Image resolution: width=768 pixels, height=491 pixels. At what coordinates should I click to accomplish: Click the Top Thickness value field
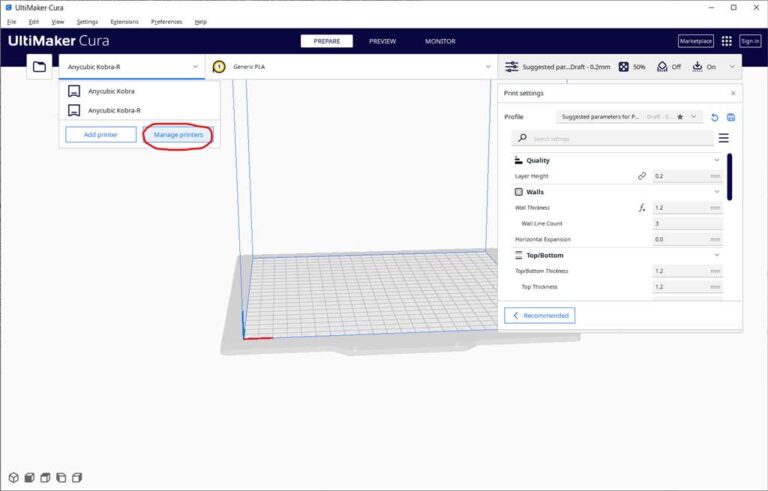tap(687, 287)
